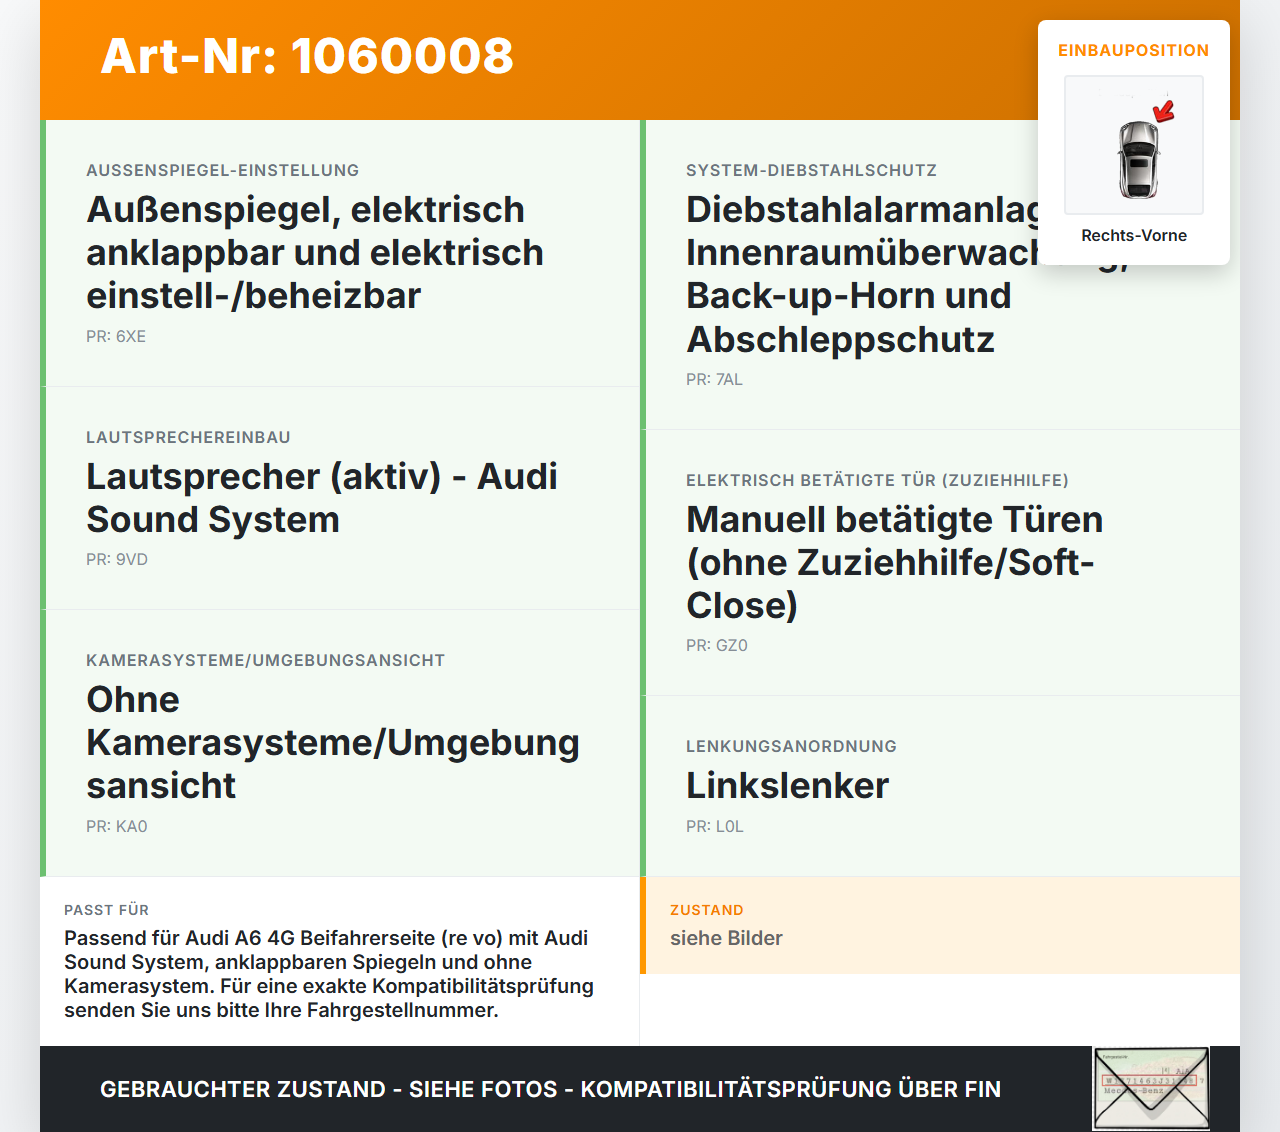The image size is (1280, 1132).
Task: Click the PR: 6XE code
Action: point(116,336)
